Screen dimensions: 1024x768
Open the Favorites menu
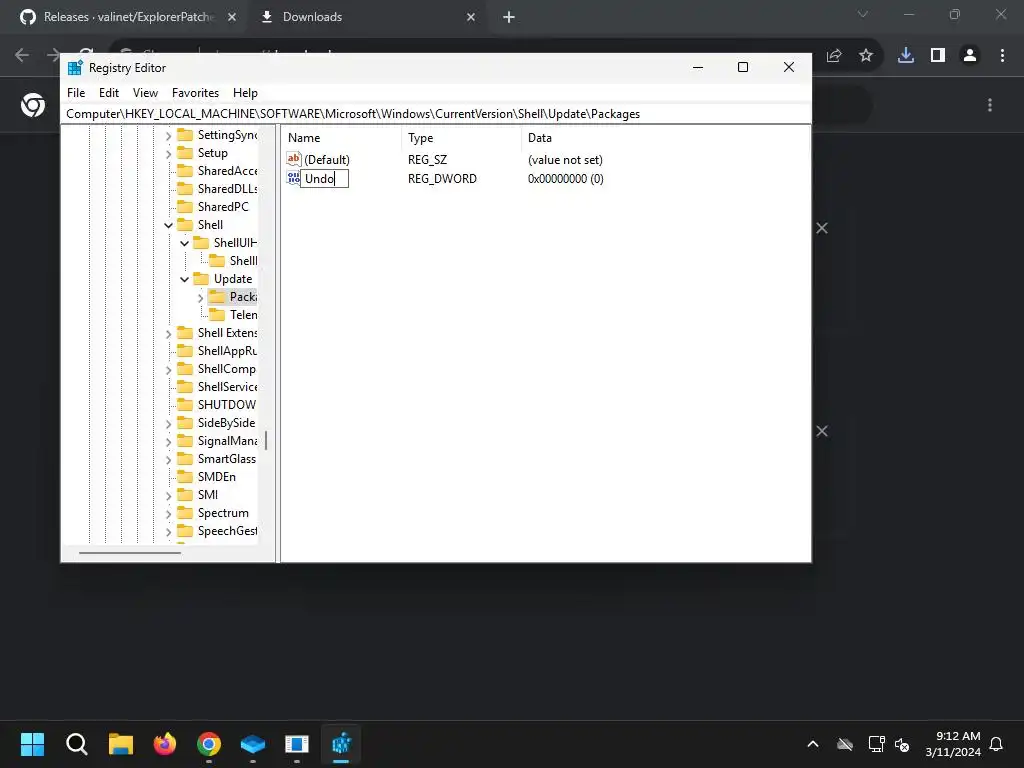(195, 93)
